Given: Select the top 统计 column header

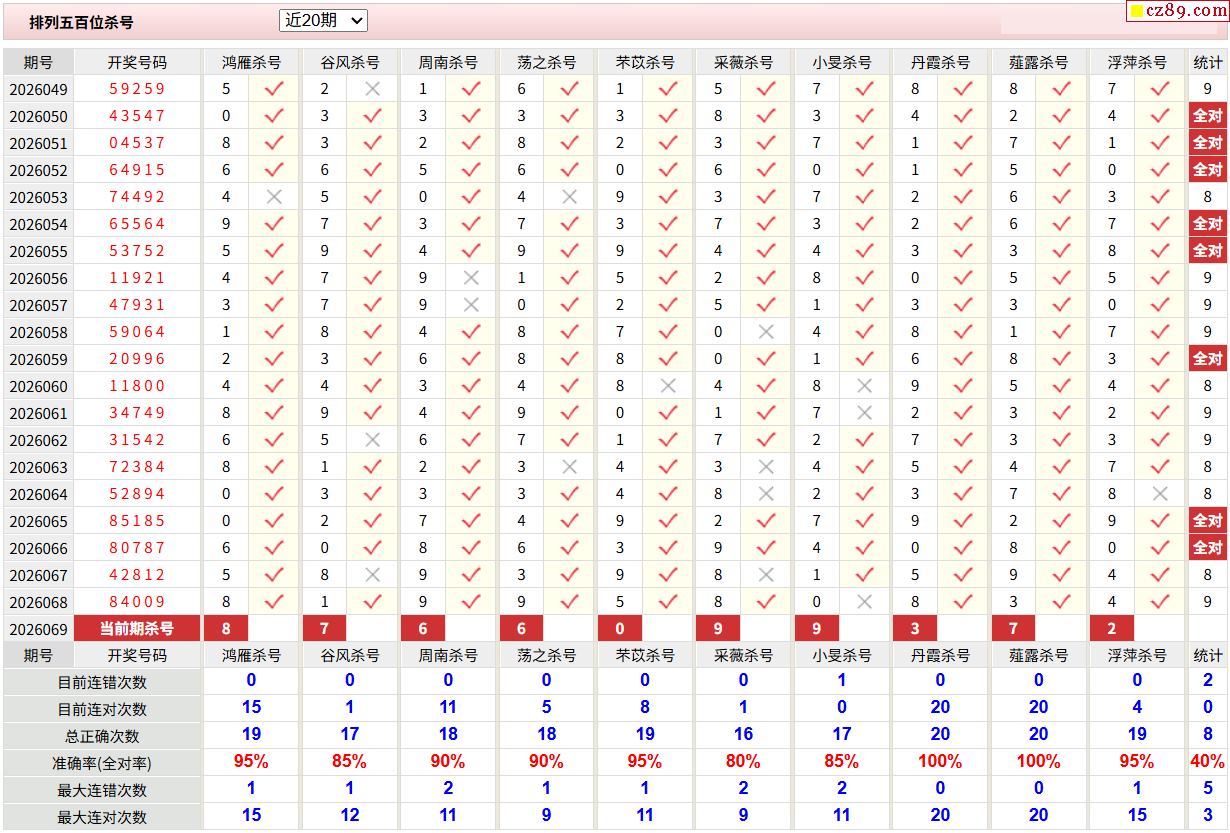Looking at the screenshot, I should tap(1207, 62).
